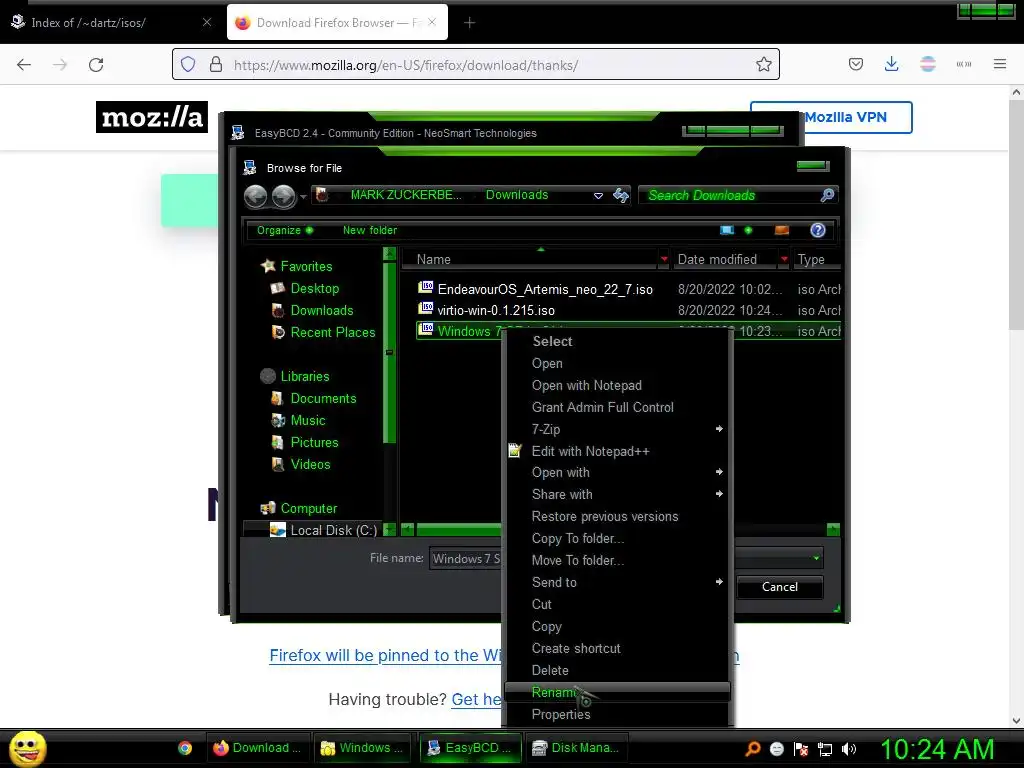Click the tracking protection shield icon

(188, 65)
